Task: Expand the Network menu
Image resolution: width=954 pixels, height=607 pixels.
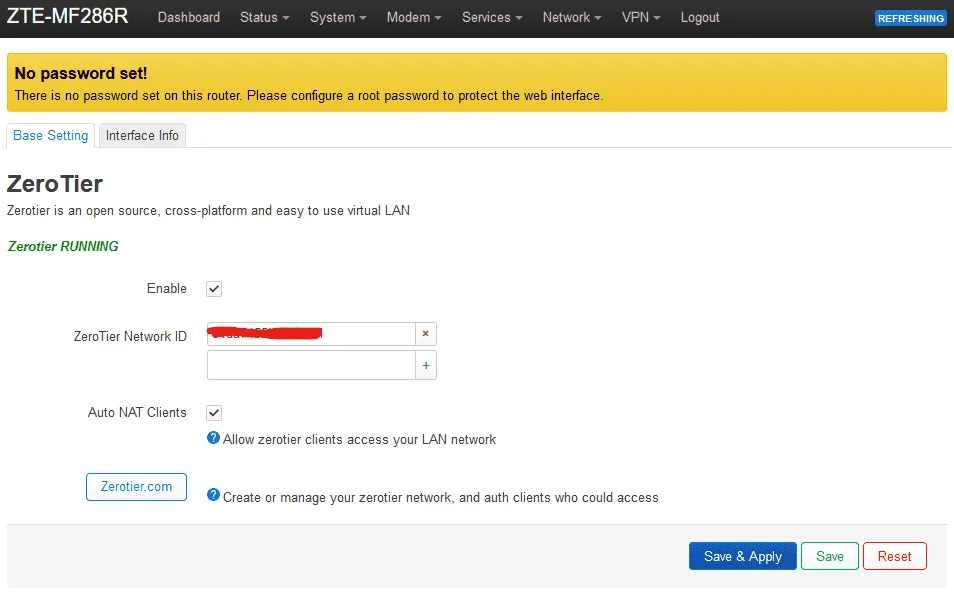Action: tap(571, 18)
